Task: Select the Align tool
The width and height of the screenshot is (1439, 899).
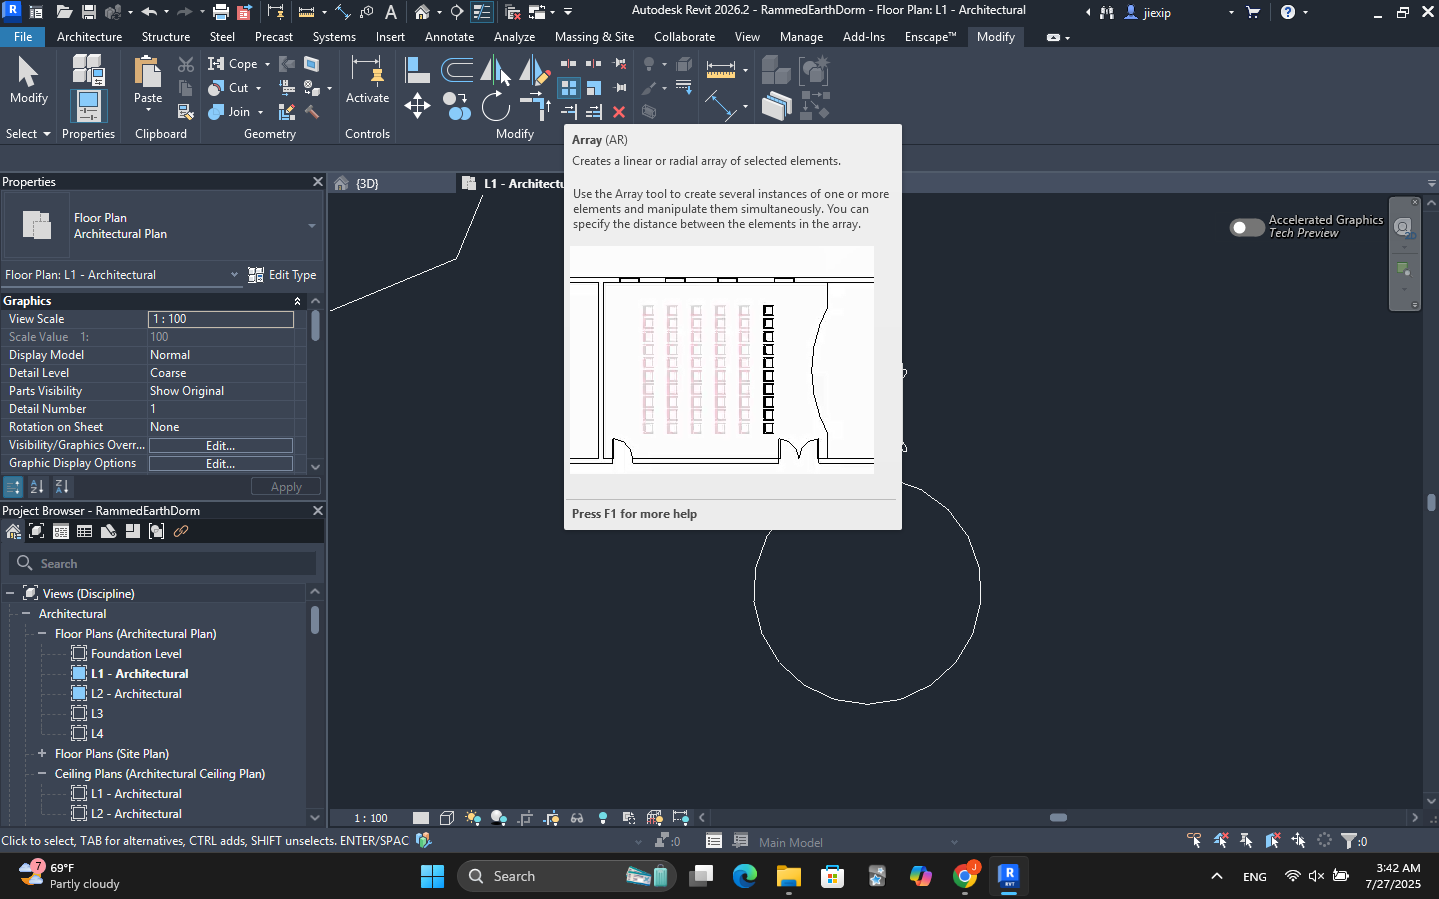Action: (x=417, y=69)
